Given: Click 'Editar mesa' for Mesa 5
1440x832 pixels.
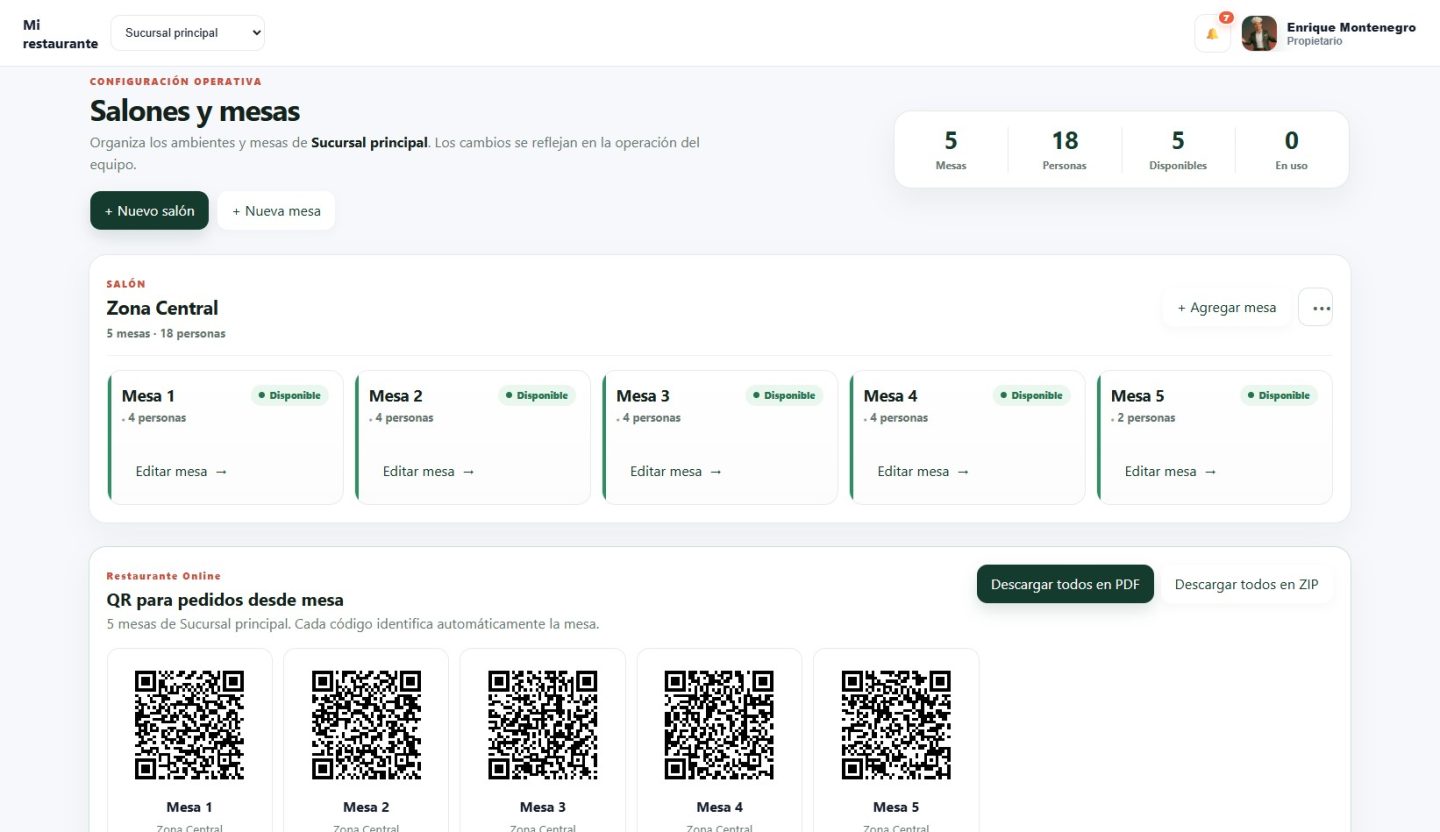Looking at the screenshot, I should (x=1170, y=471).
